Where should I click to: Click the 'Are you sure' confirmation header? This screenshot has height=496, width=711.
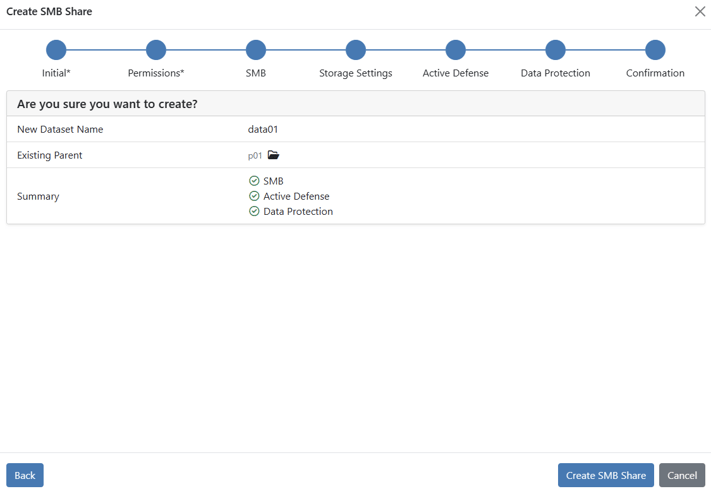click(x=107, y=104)
